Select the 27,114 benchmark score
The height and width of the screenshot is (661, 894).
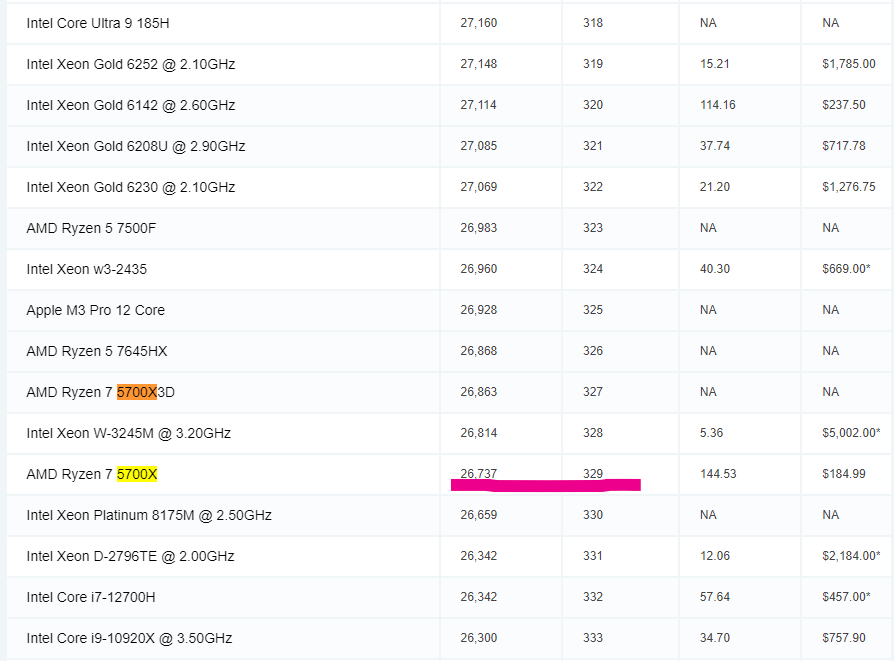point(478,105)
